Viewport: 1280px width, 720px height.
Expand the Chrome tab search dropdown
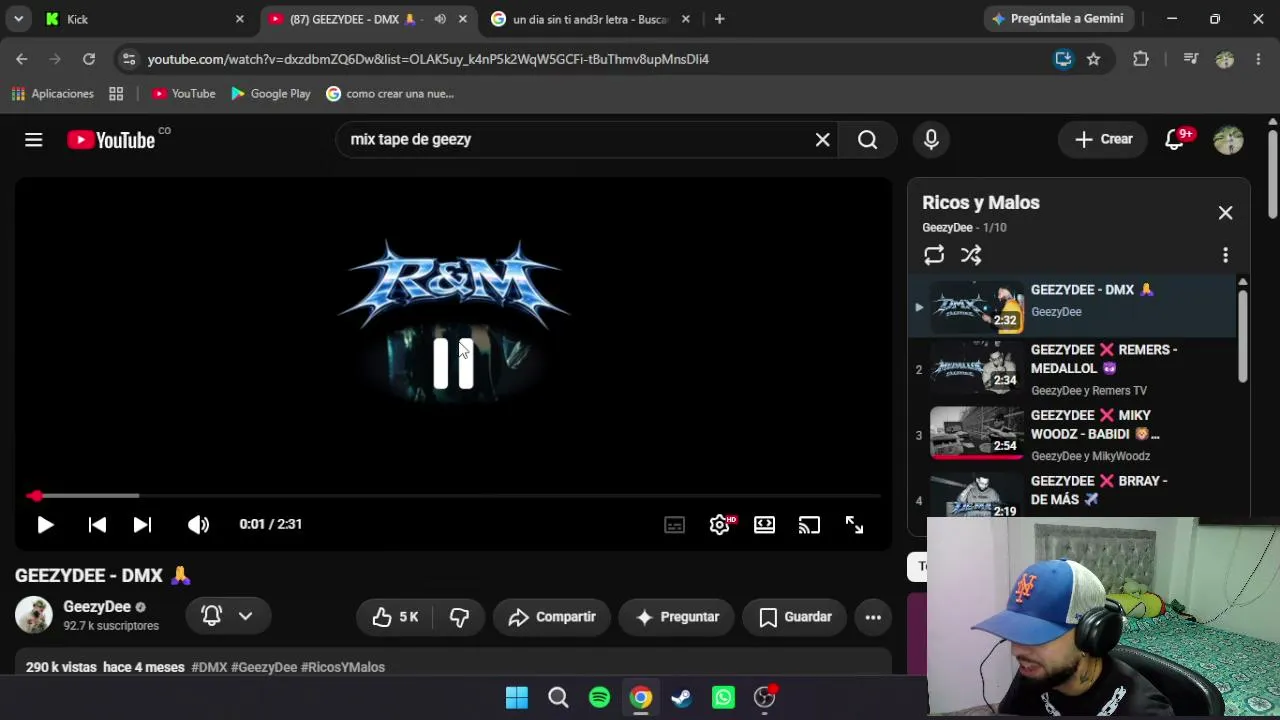pos(18,19)
